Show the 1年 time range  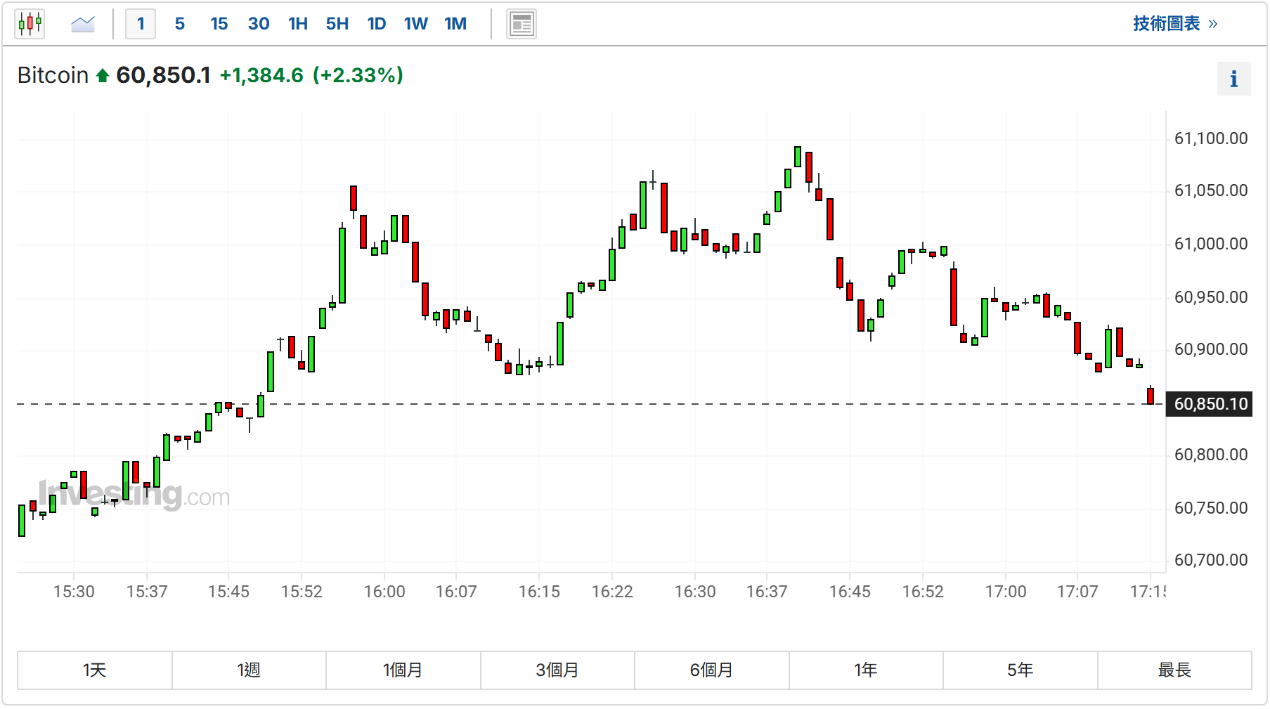click(866, 670)
